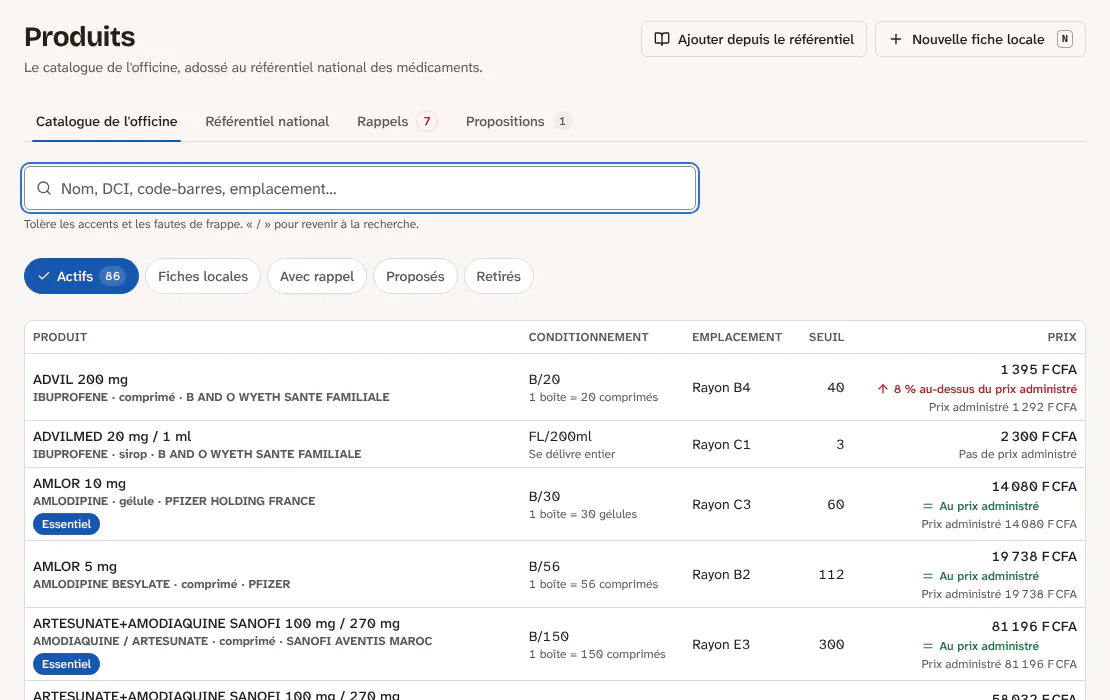Create a Nouvelle fiche locale
The image size is (1110, 700).
point(980,39)
